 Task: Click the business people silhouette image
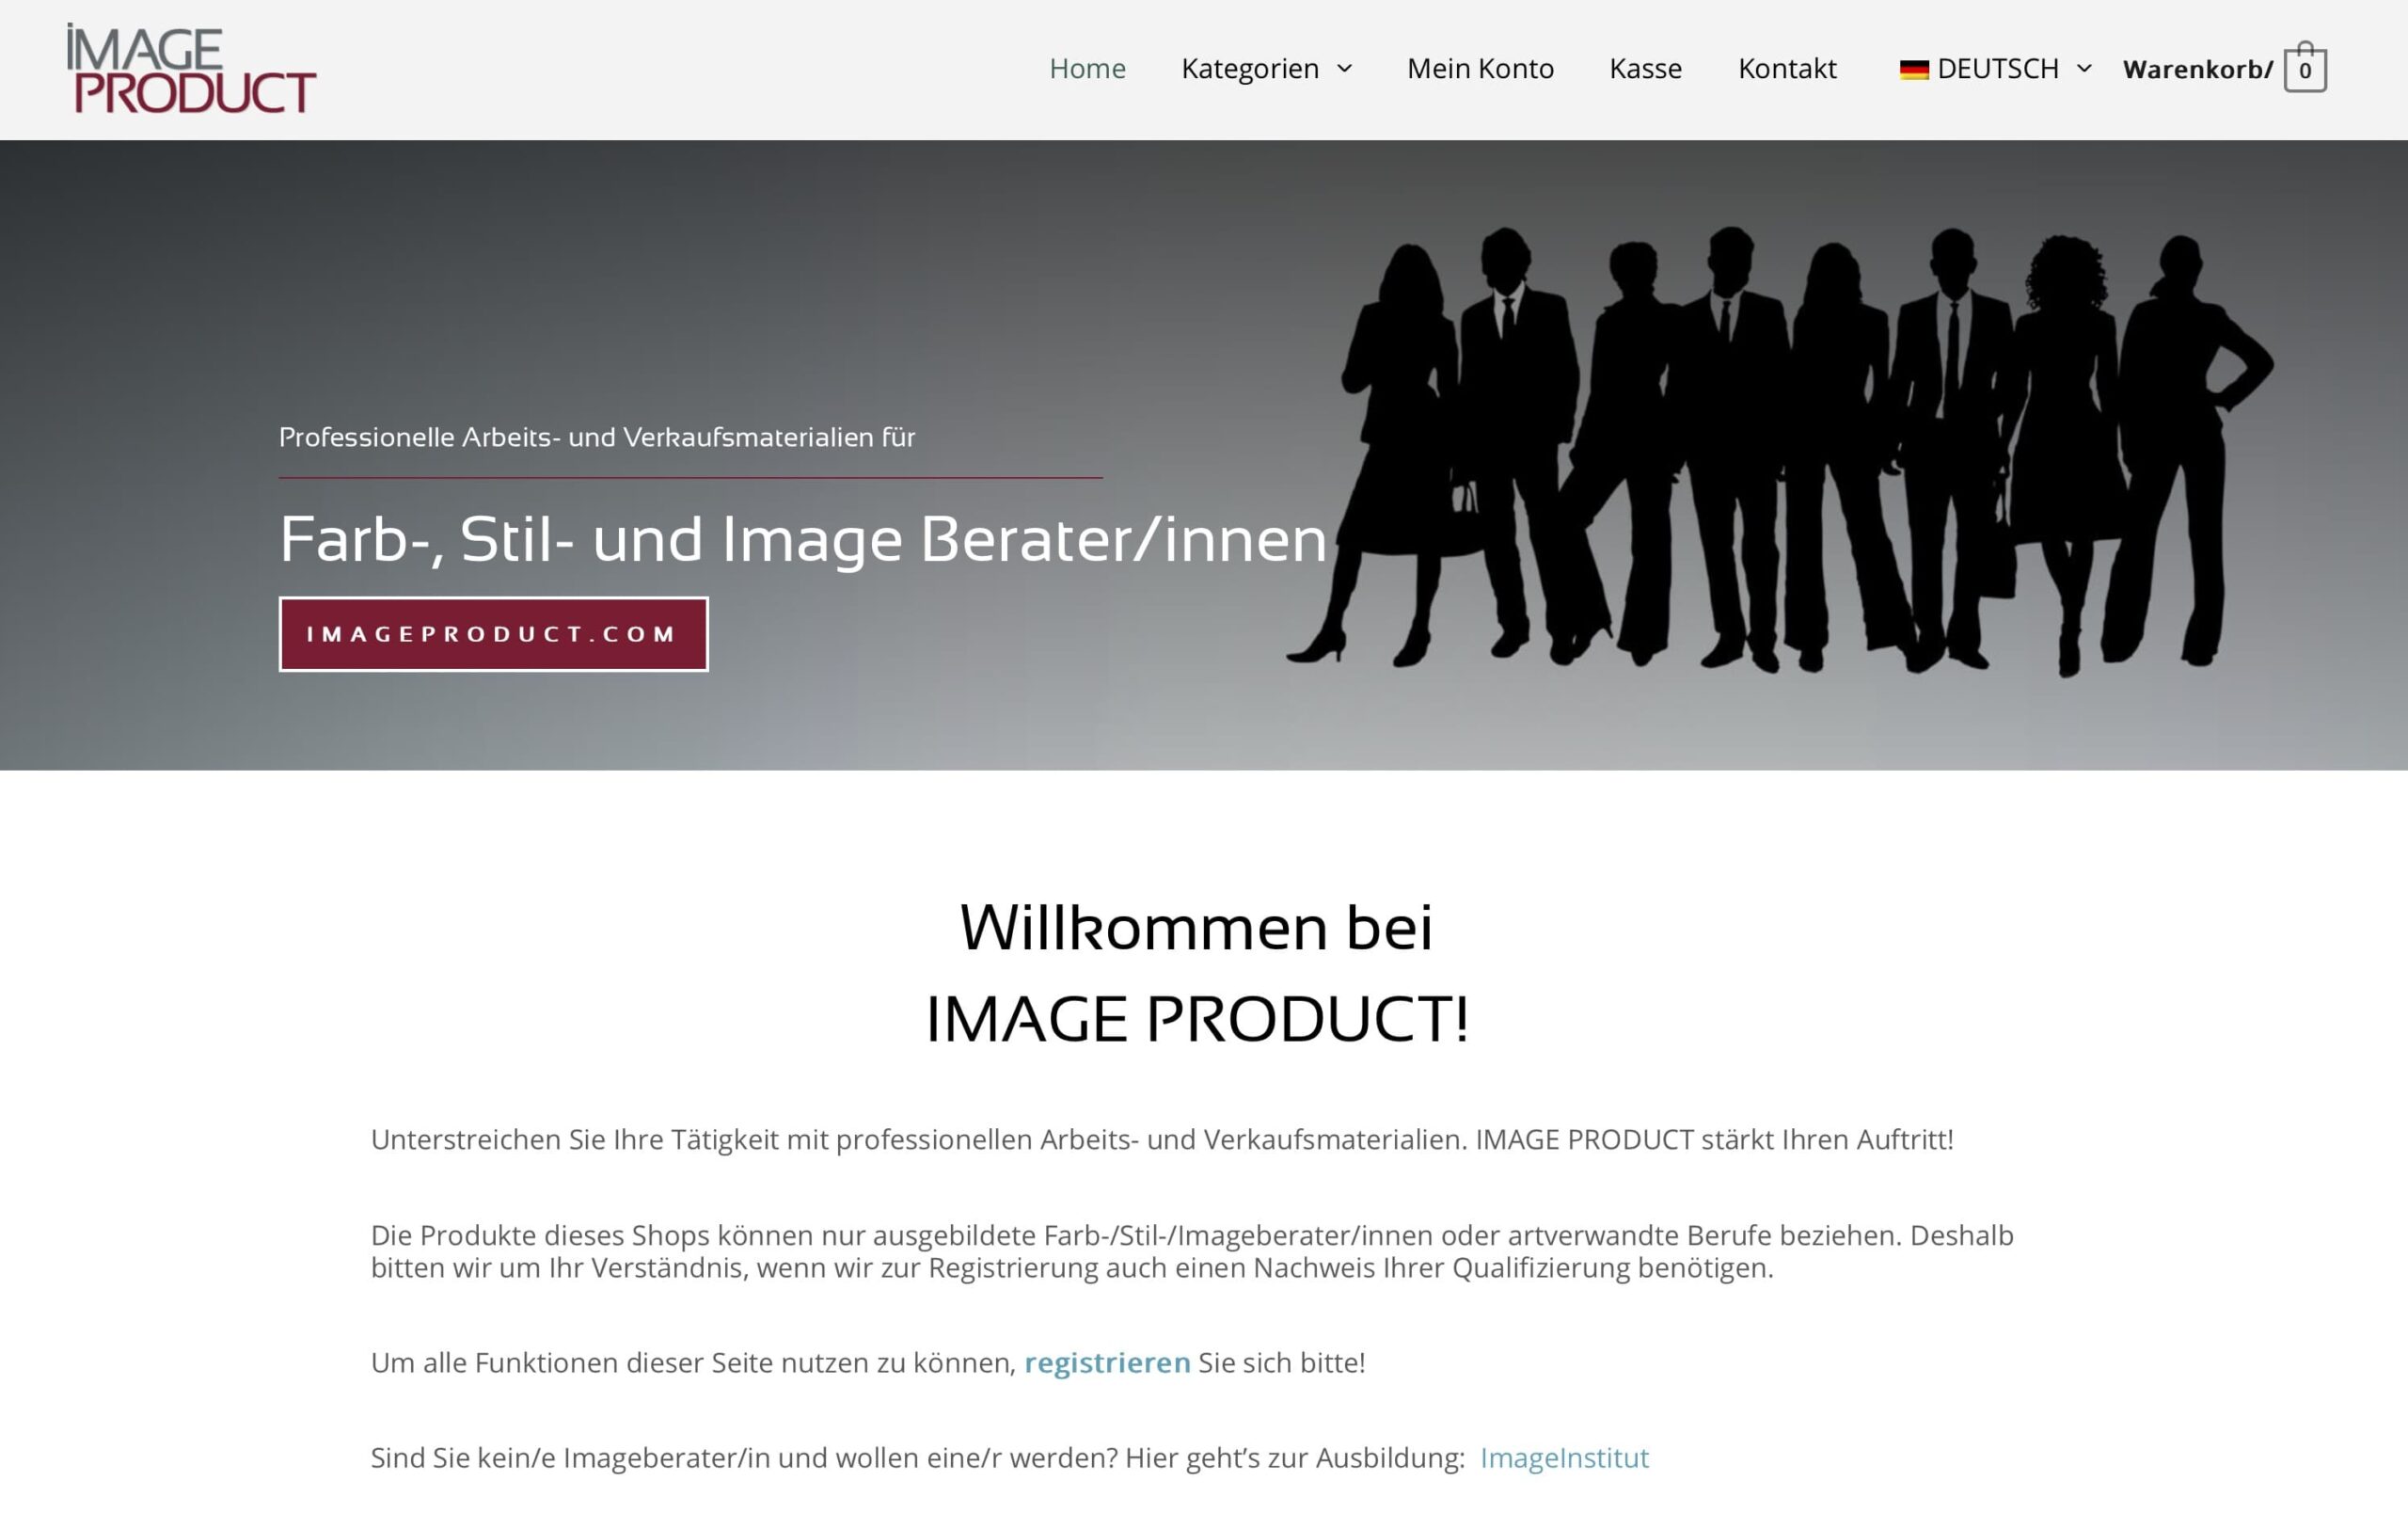(1780, 450)
